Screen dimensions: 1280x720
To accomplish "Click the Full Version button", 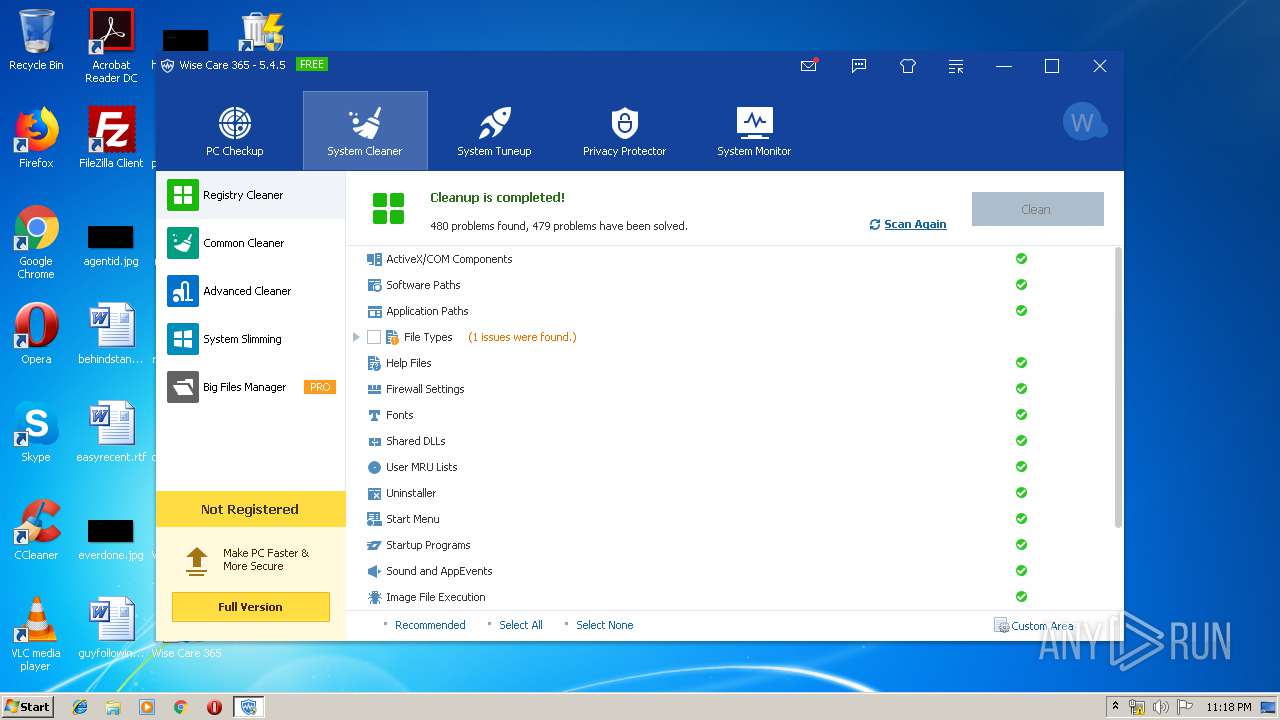I will (250, 607).
